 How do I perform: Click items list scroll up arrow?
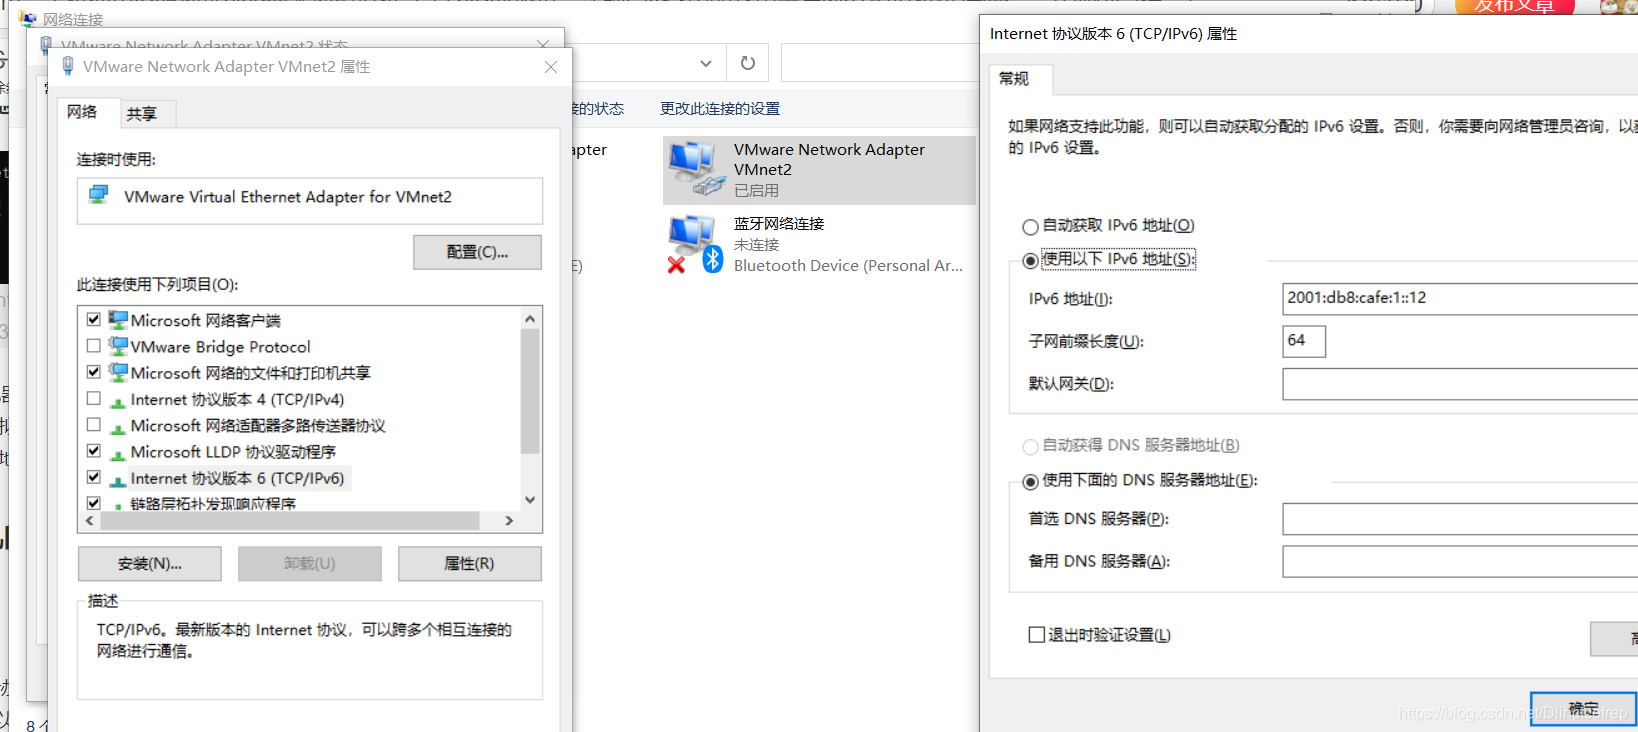coord(530,319)
